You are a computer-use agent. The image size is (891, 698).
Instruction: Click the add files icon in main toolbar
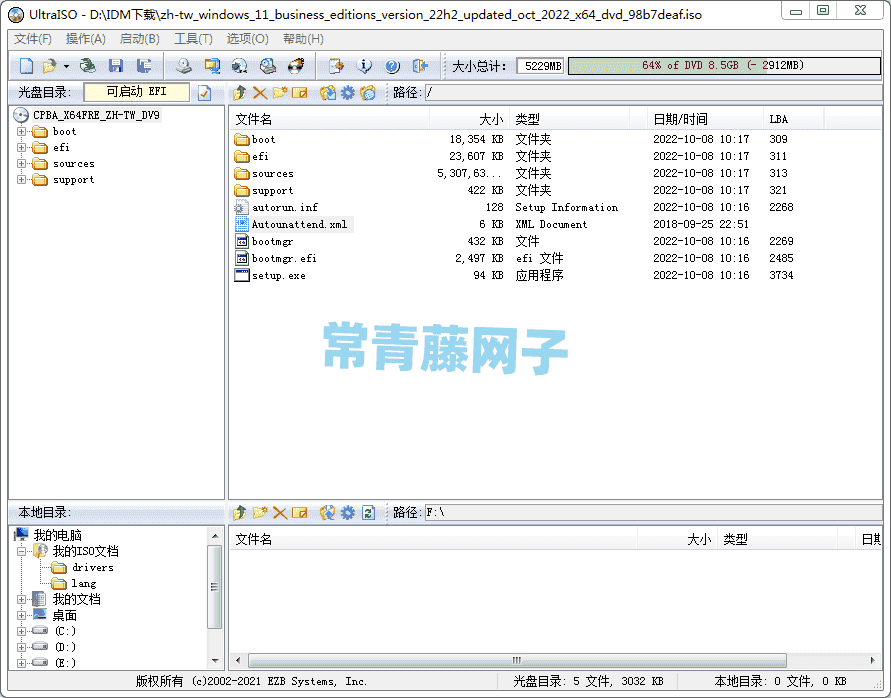[x=336, y=66]
